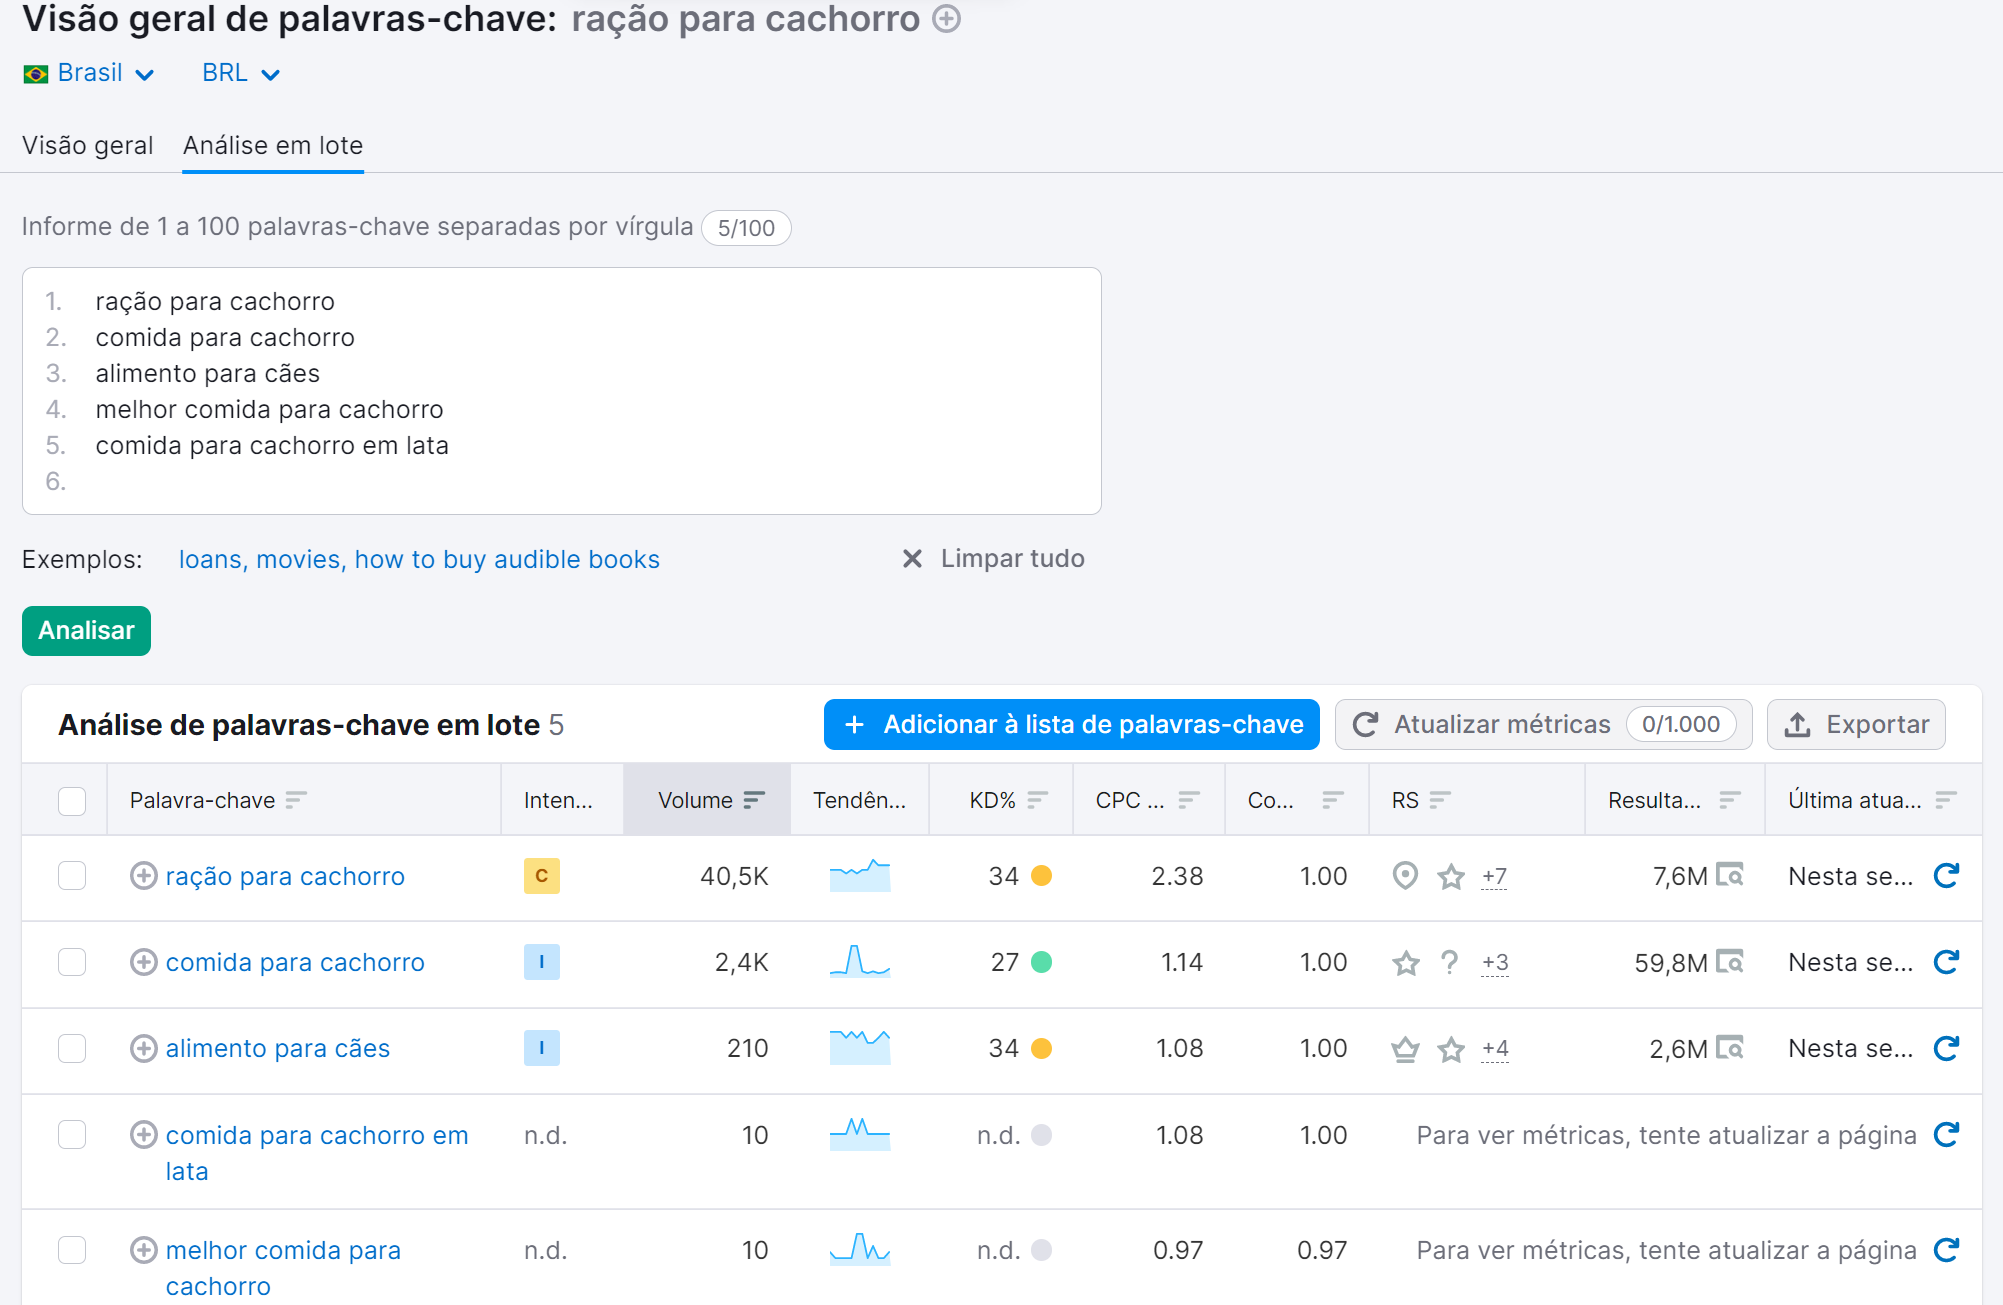Expand details for comida para cachorro

pos(142,962)
